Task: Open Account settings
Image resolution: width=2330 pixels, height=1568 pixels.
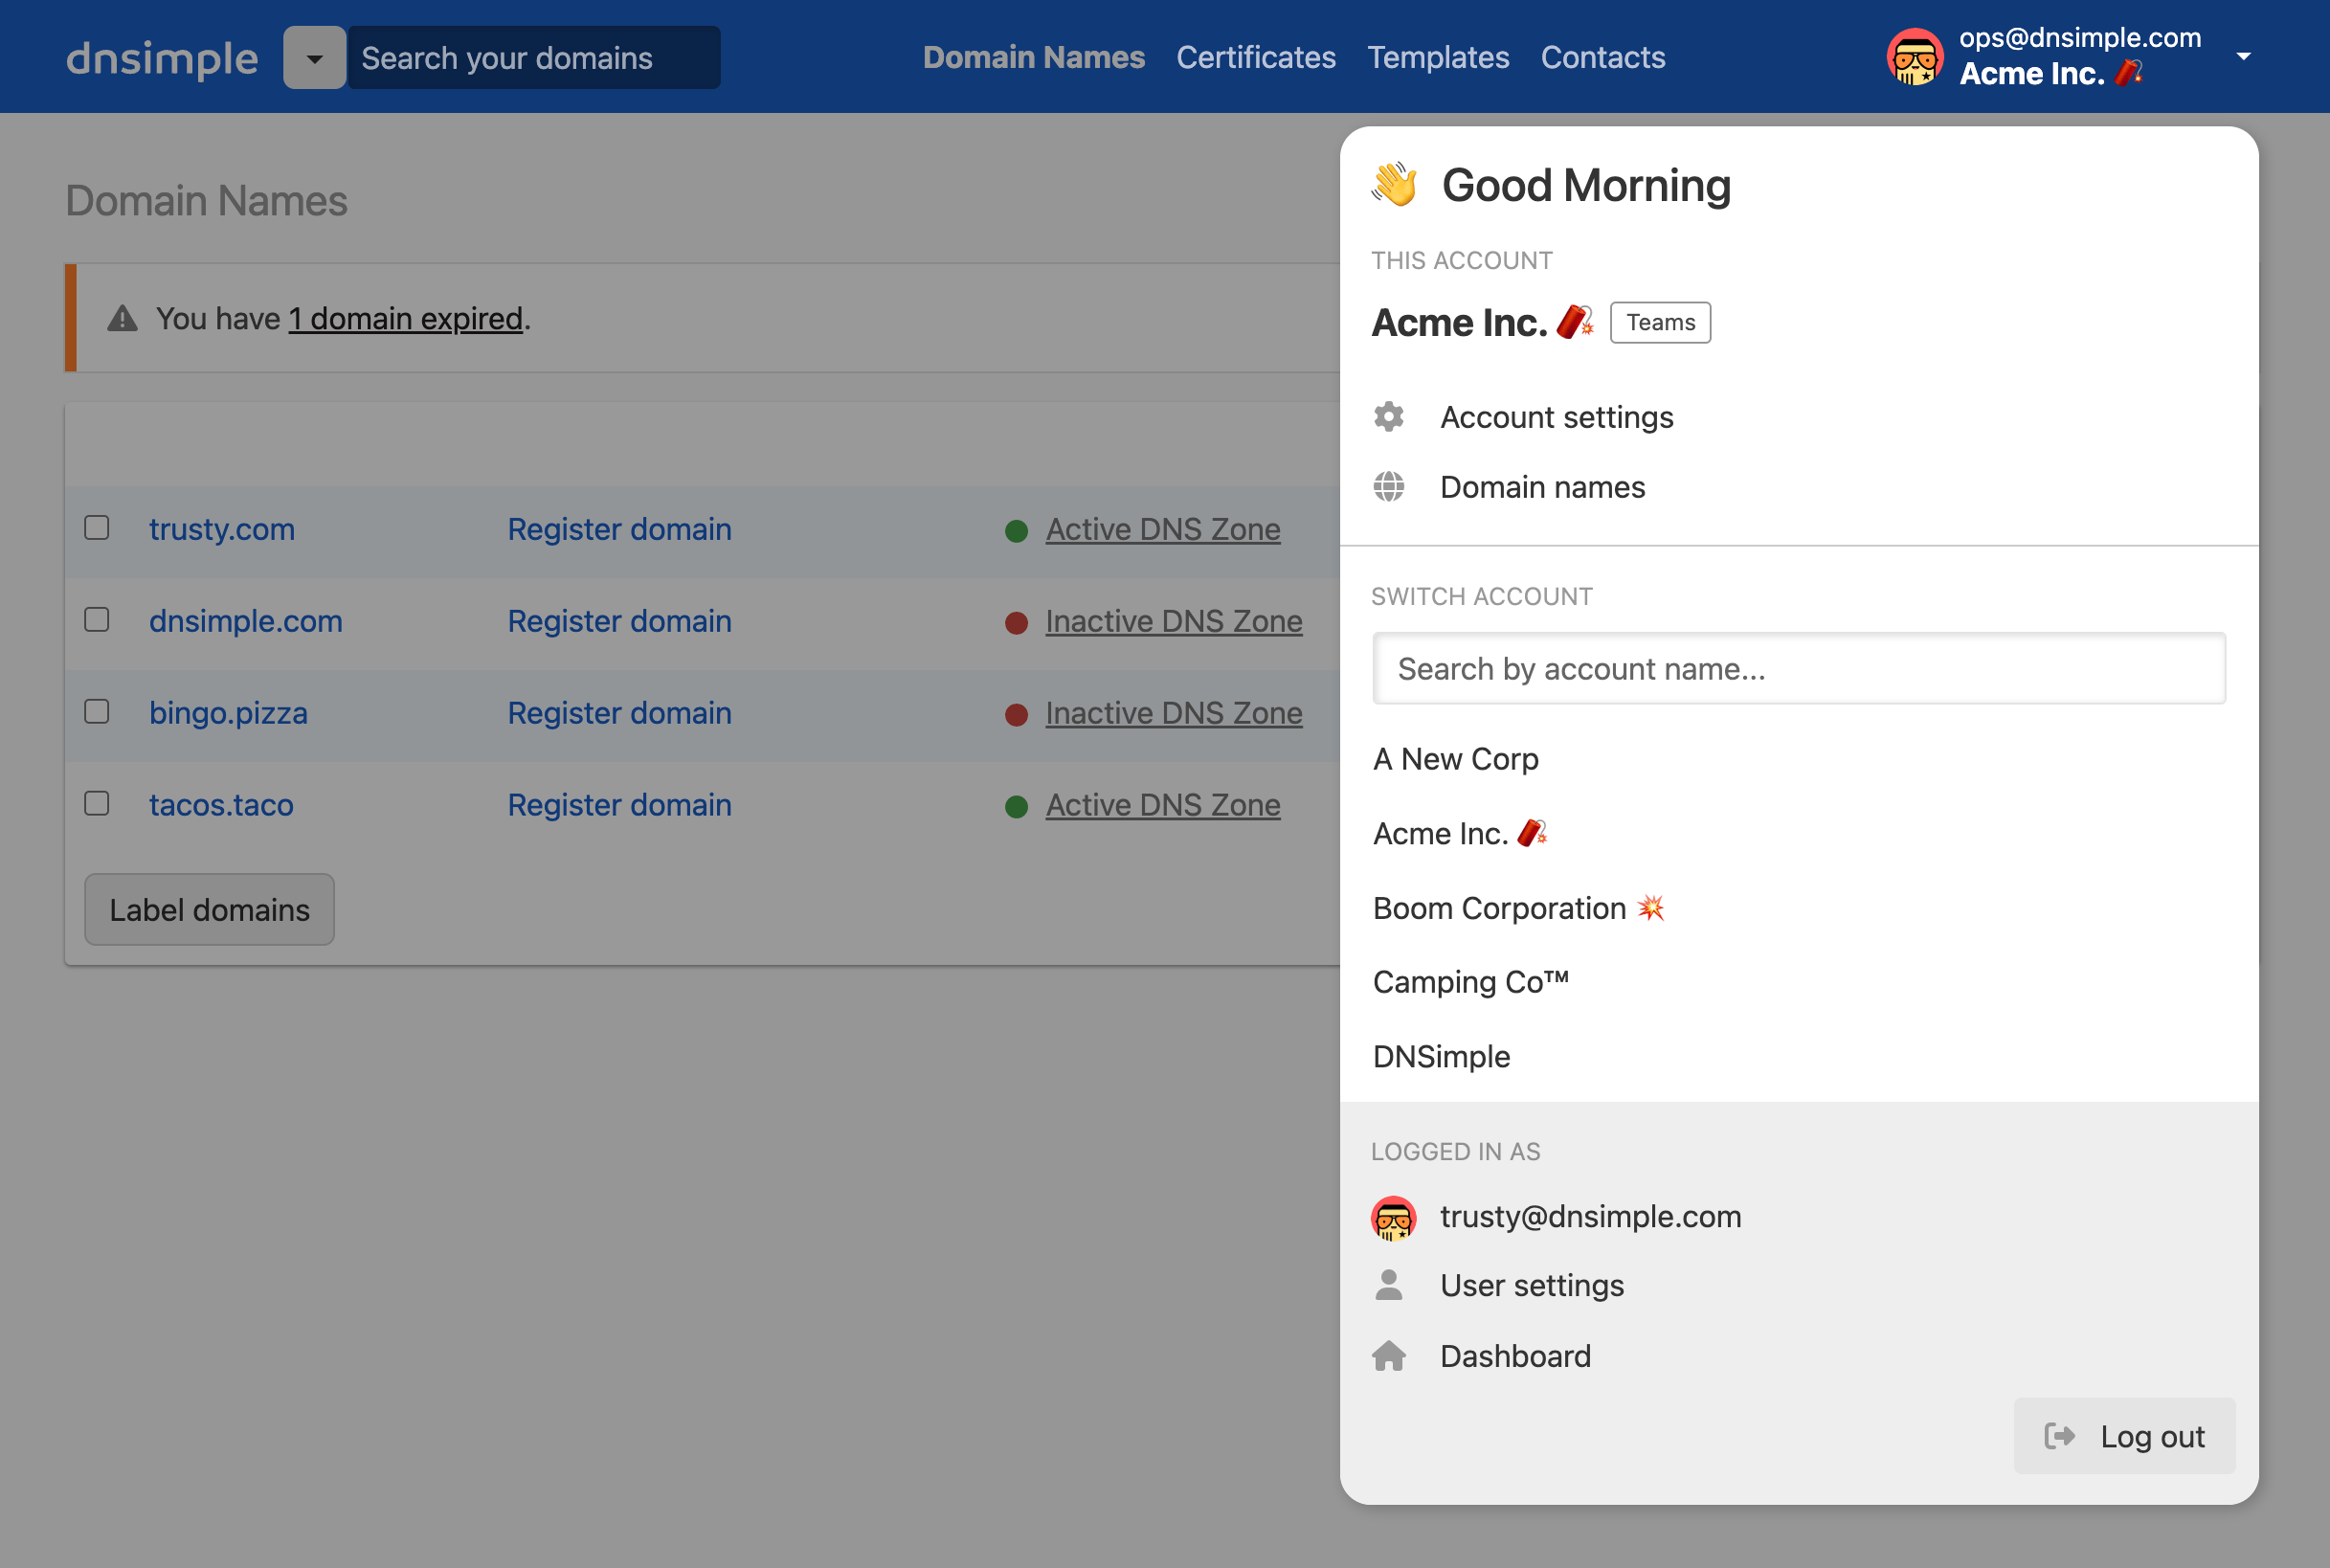Action: 1556,416
